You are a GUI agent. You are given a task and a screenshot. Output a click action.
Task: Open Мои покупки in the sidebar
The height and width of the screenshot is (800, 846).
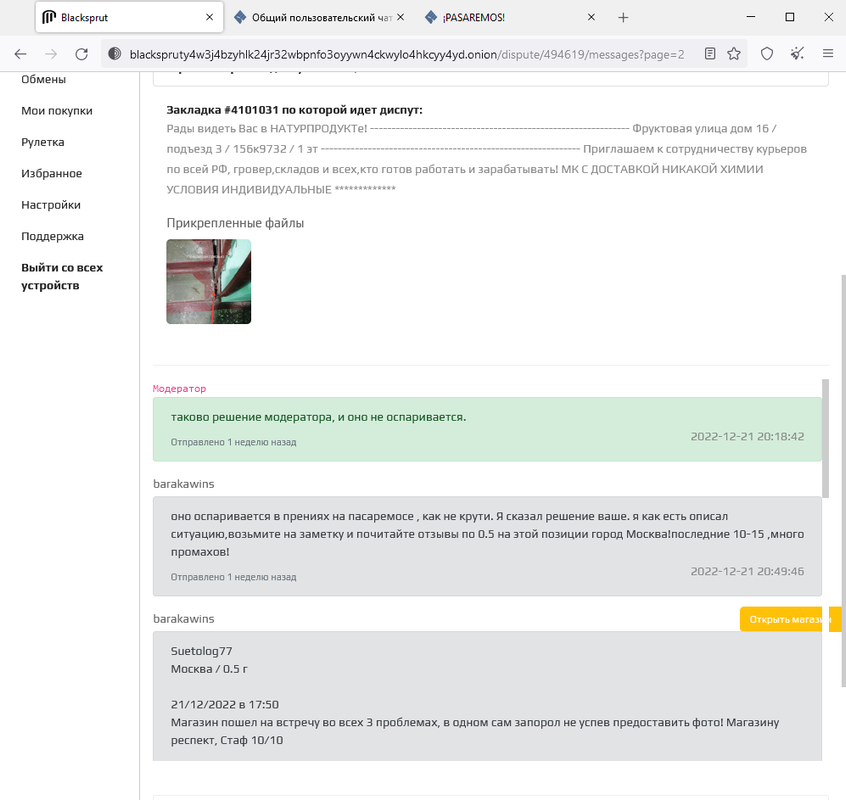[57, 111]
